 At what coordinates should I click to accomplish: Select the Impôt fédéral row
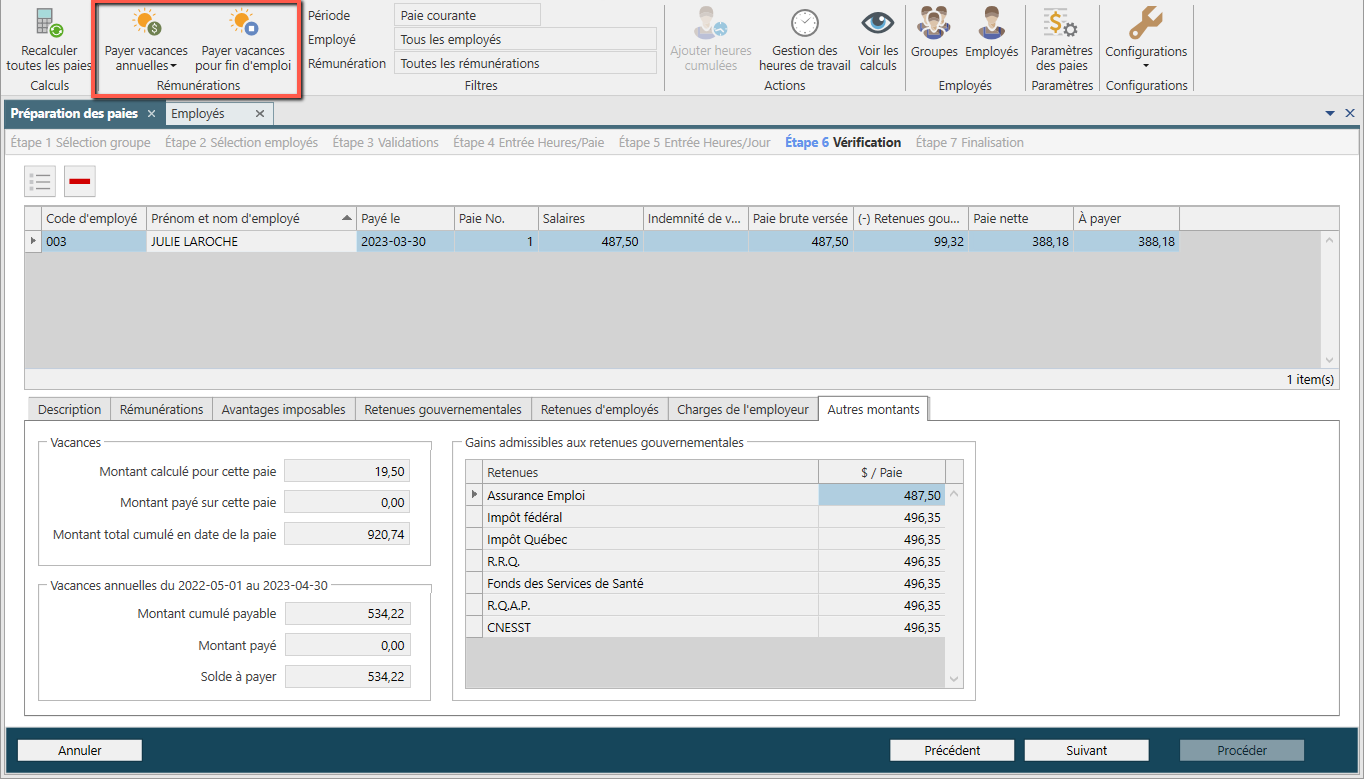[x=705, y=518]
